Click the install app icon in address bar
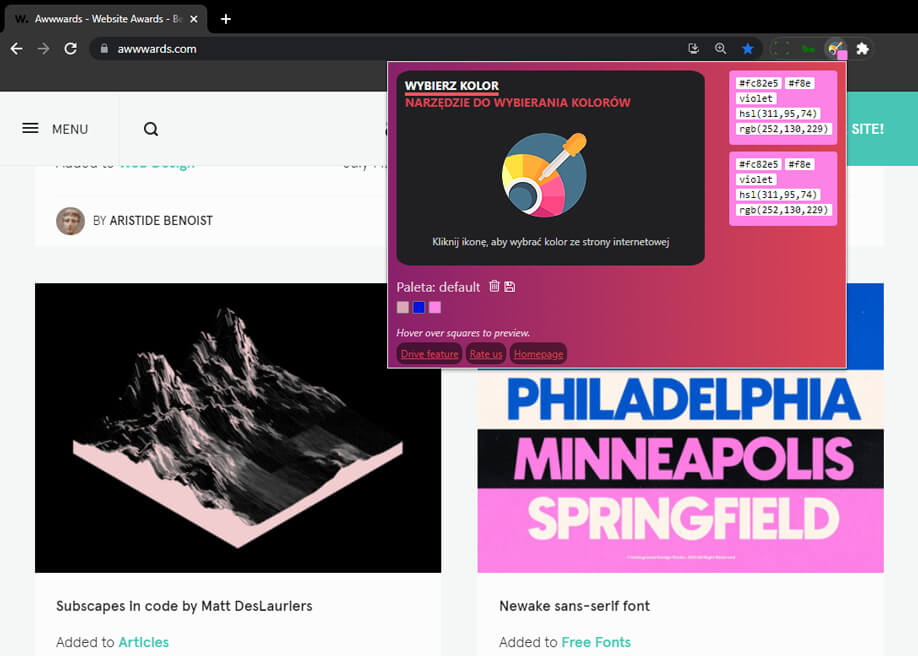 coord(694,49)
